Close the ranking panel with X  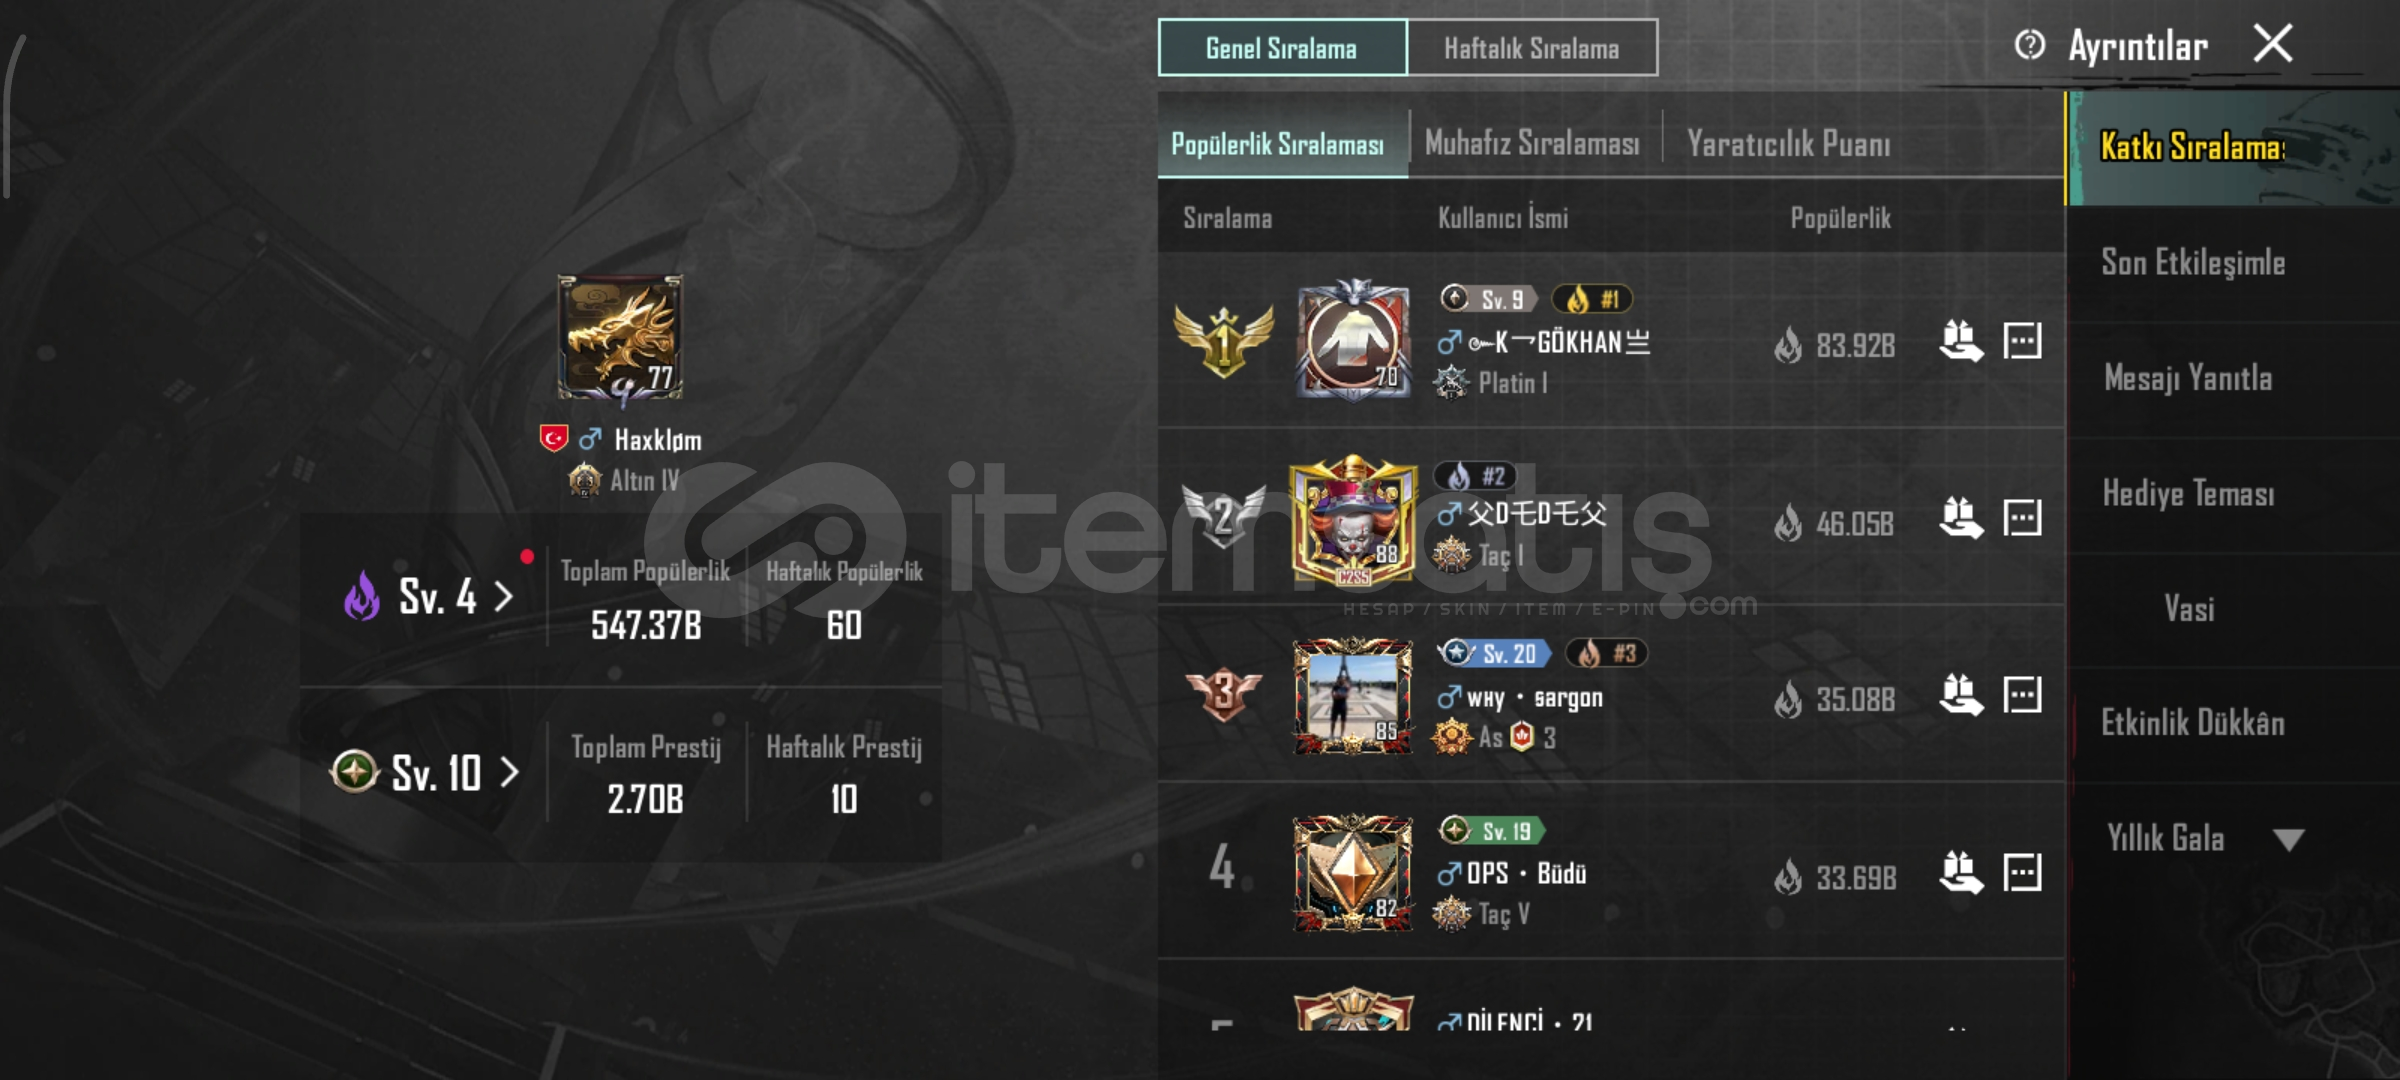pos(2273,44)
